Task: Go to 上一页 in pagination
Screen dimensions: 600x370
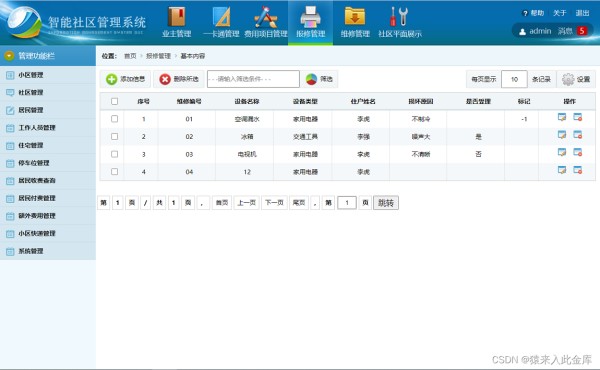Action: point(246,202)
